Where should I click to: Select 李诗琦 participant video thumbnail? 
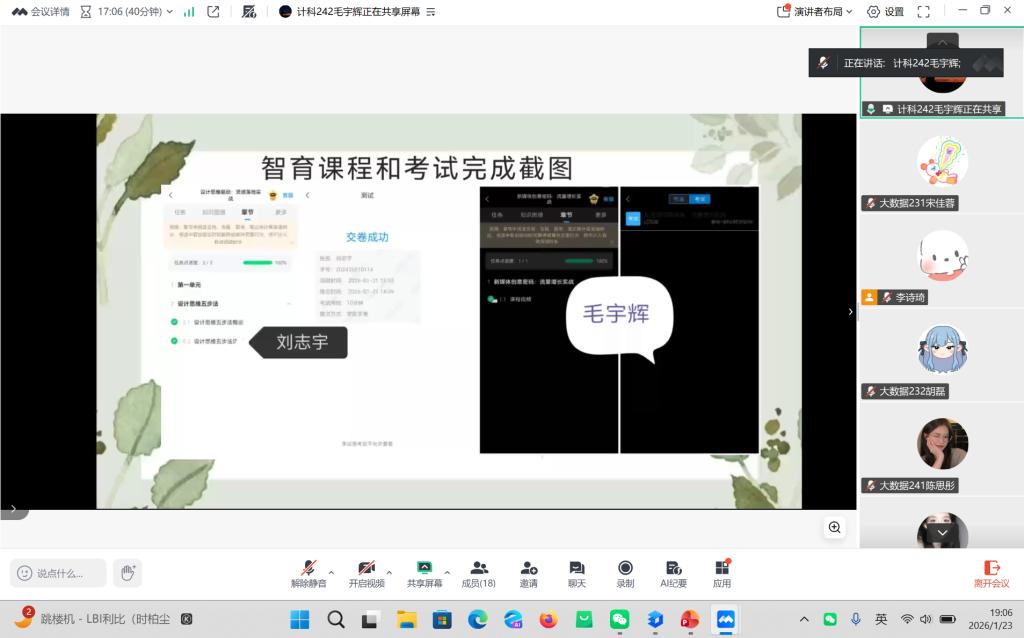[942, 257]
